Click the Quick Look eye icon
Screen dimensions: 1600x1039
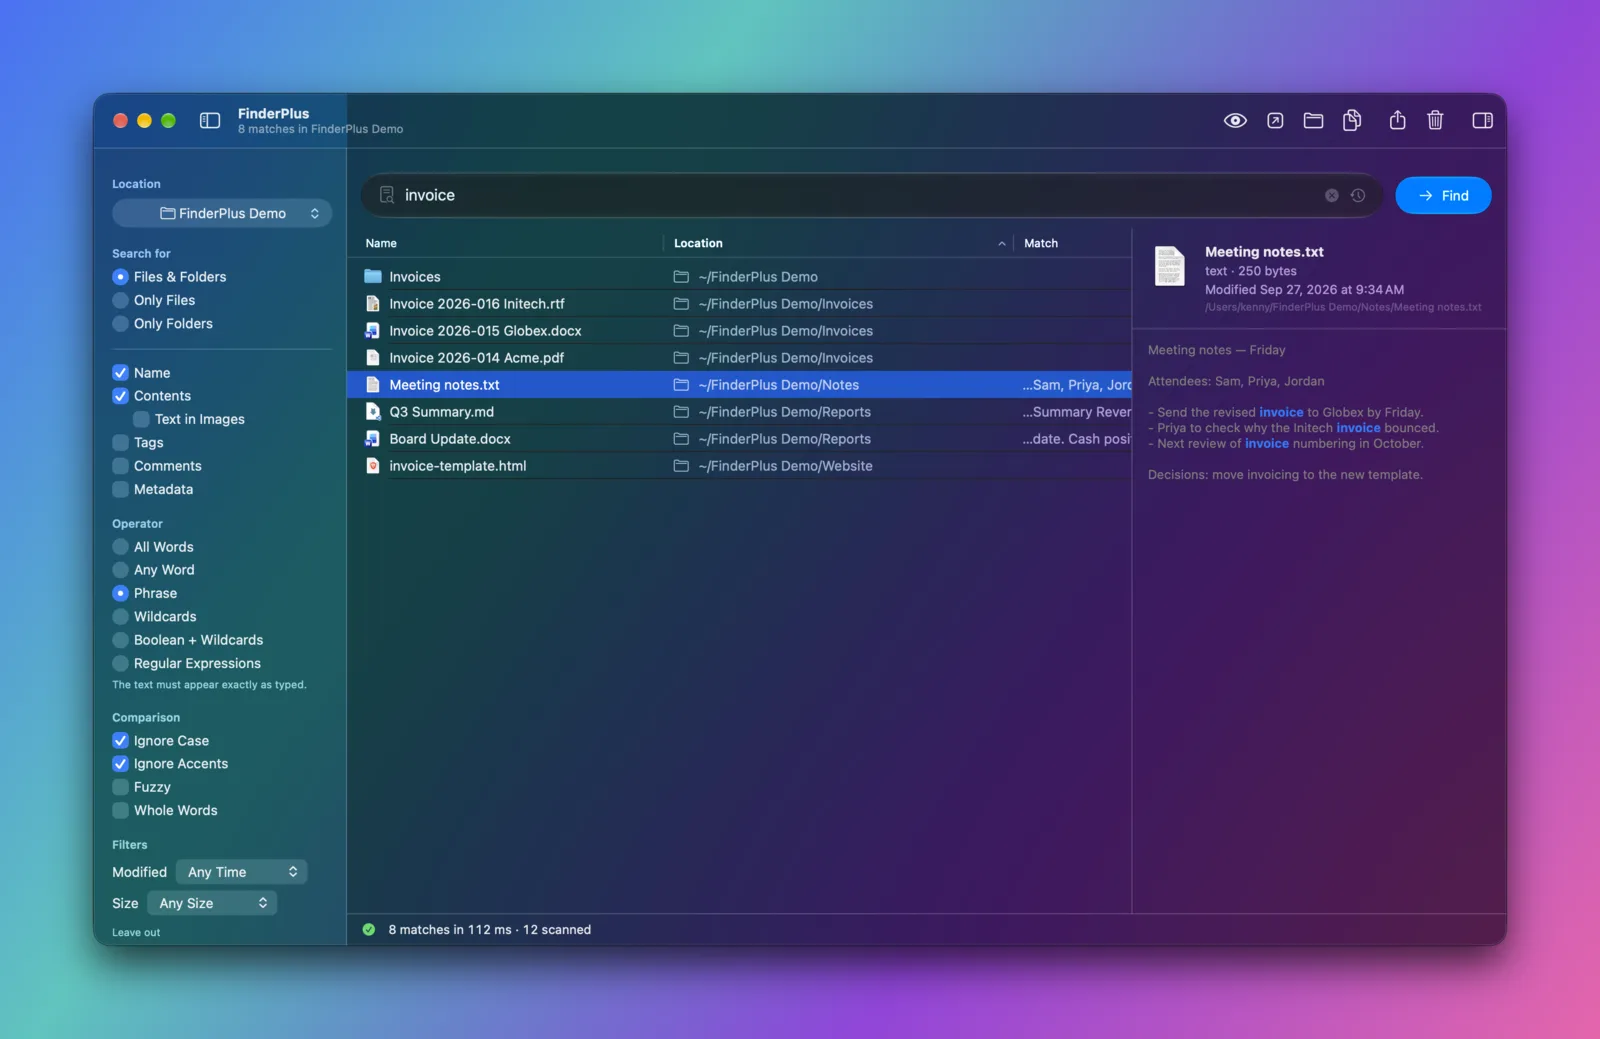pyautogui.click(x=1235, y=121)
